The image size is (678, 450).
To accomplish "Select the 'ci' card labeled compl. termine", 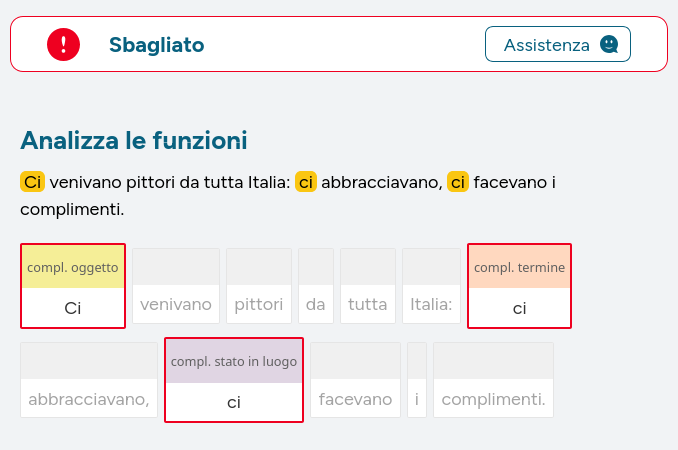I will [519, 286].
